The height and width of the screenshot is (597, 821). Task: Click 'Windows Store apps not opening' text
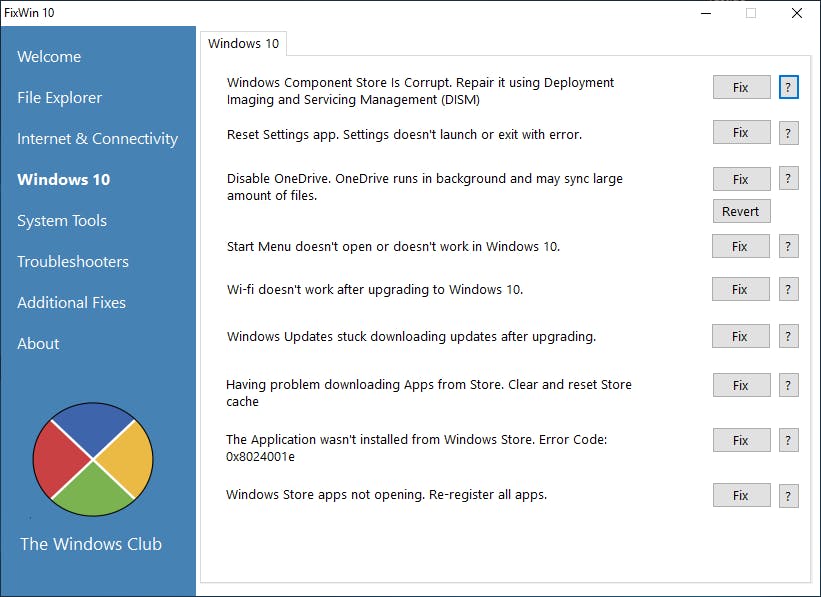coord(386,495)
